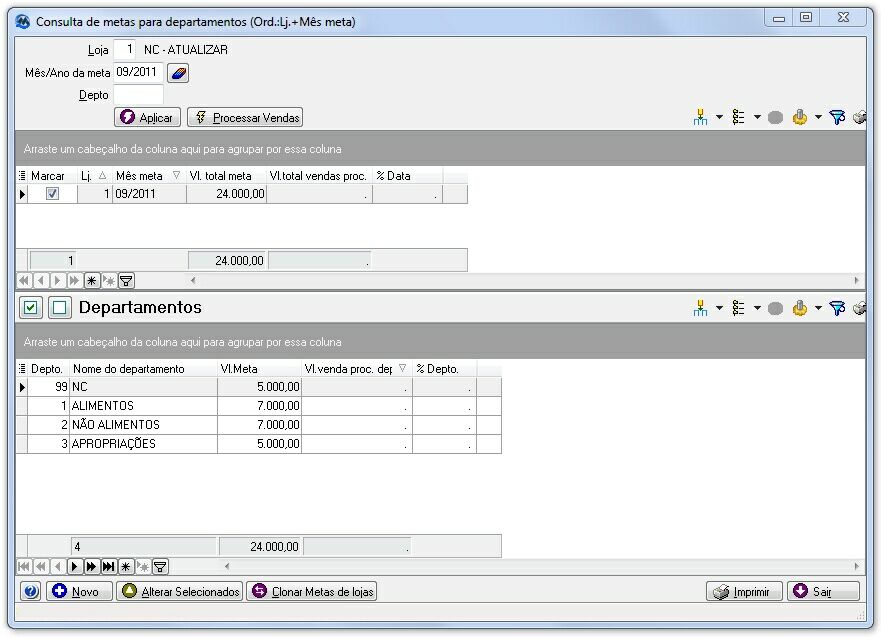Screen dimensions: 881x637
Task: Click the blue help question mark icon
Action: pyautogui.click(x=31, y=591)
